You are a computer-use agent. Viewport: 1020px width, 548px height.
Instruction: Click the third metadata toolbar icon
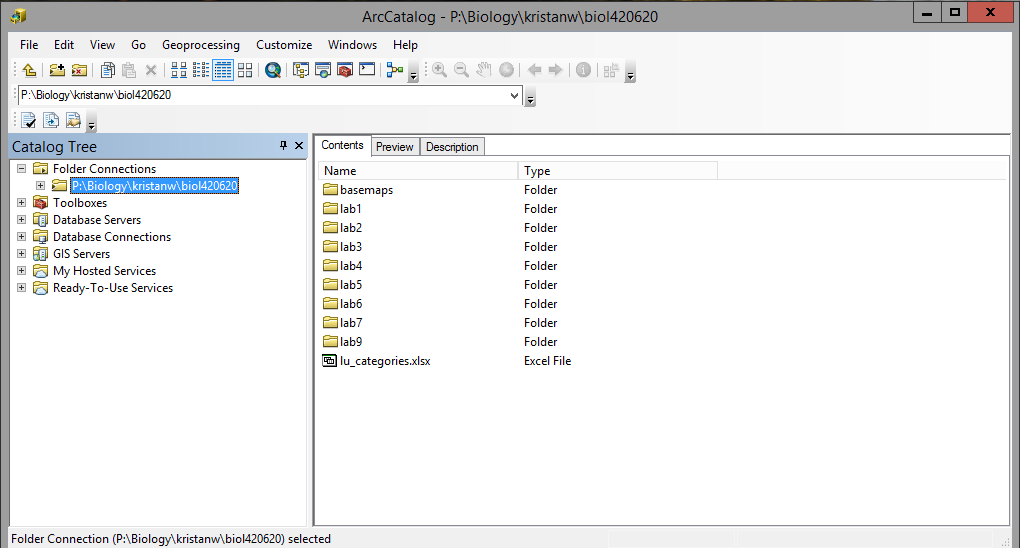[x=73, y=120]
